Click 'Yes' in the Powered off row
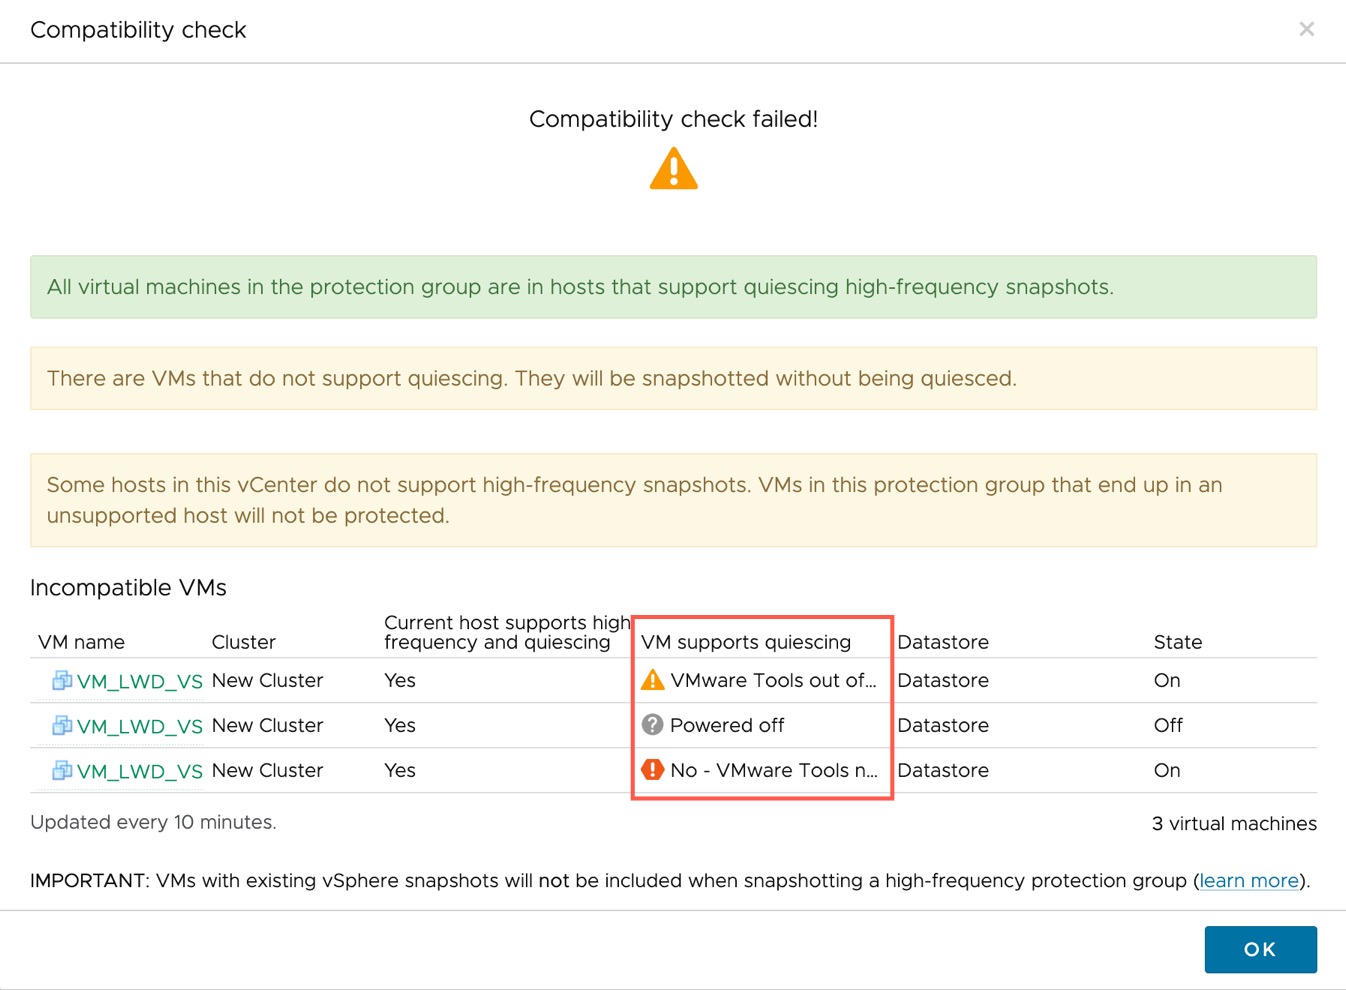The image size is (1346, 990). pyautogui.click(x=400, y=725)
